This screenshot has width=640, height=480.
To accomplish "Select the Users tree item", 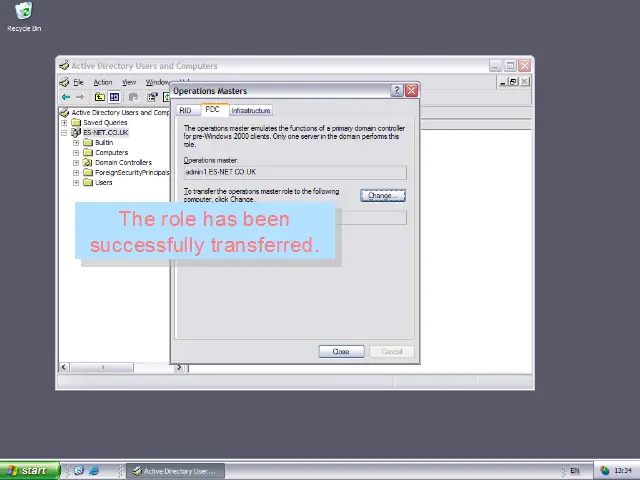I will tap(104, 182).
